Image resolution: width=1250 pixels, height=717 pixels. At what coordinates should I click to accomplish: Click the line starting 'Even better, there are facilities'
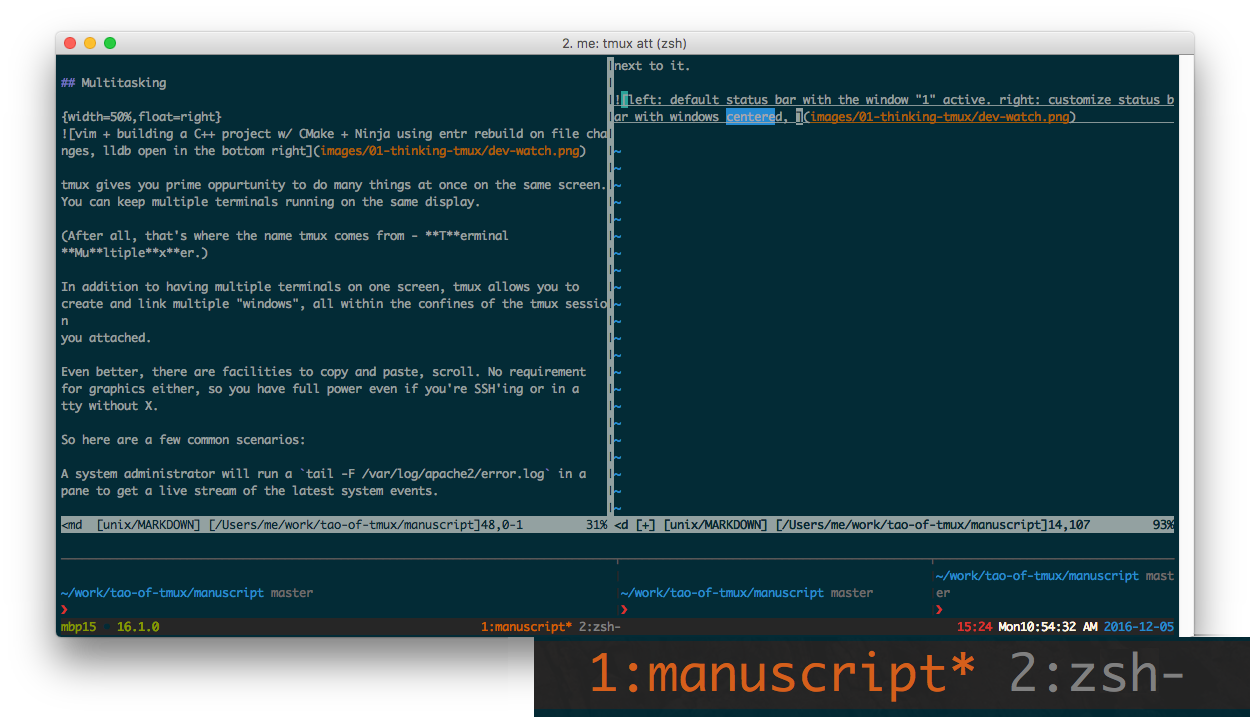point(324,372)
